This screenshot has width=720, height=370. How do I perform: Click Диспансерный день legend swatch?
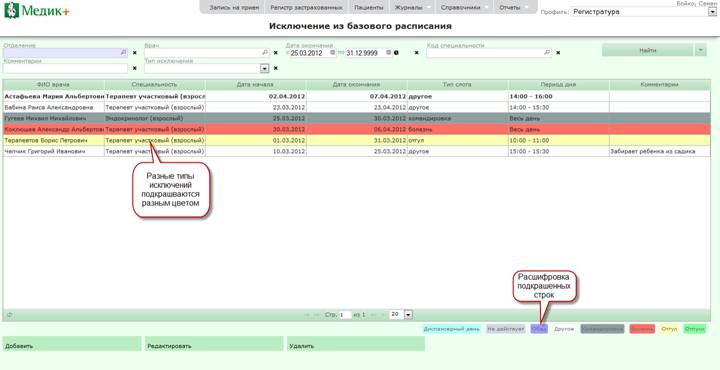pos(451,329)
